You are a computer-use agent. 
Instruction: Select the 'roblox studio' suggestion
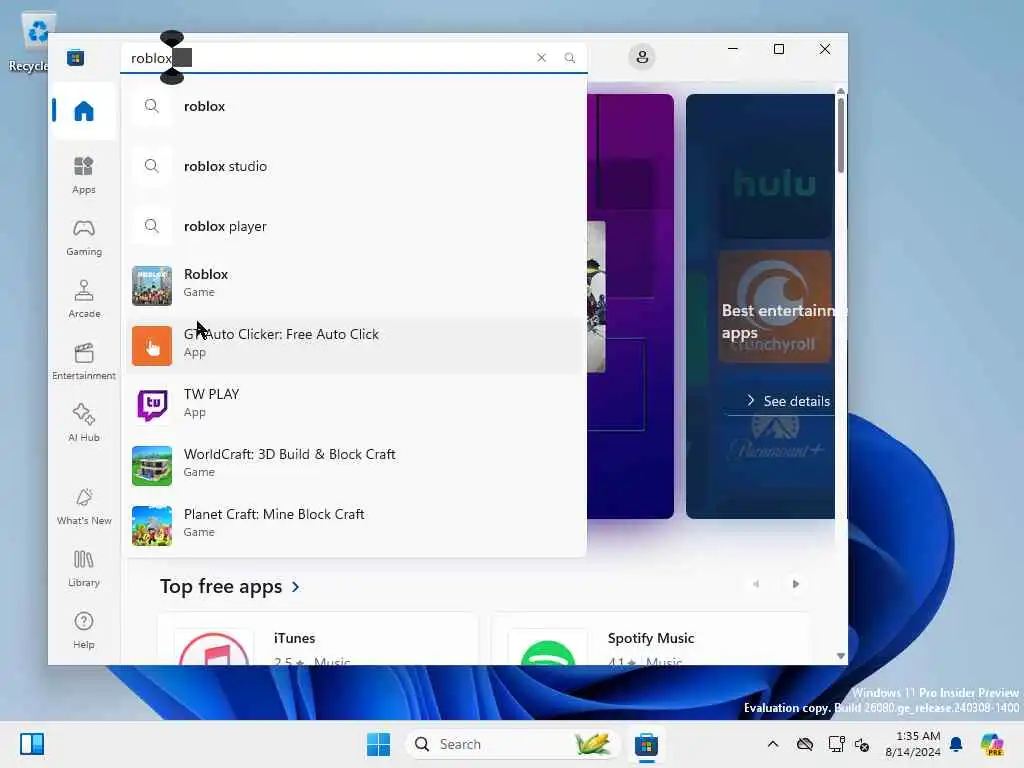coord(354,166)
